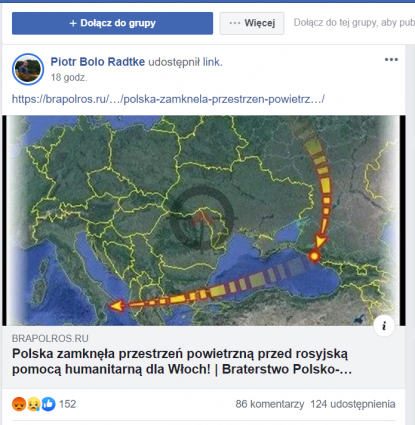This screenshot has height=425, width=415.
Task: Open the "Więcej" more options dropdown
Action: point(252,23)
